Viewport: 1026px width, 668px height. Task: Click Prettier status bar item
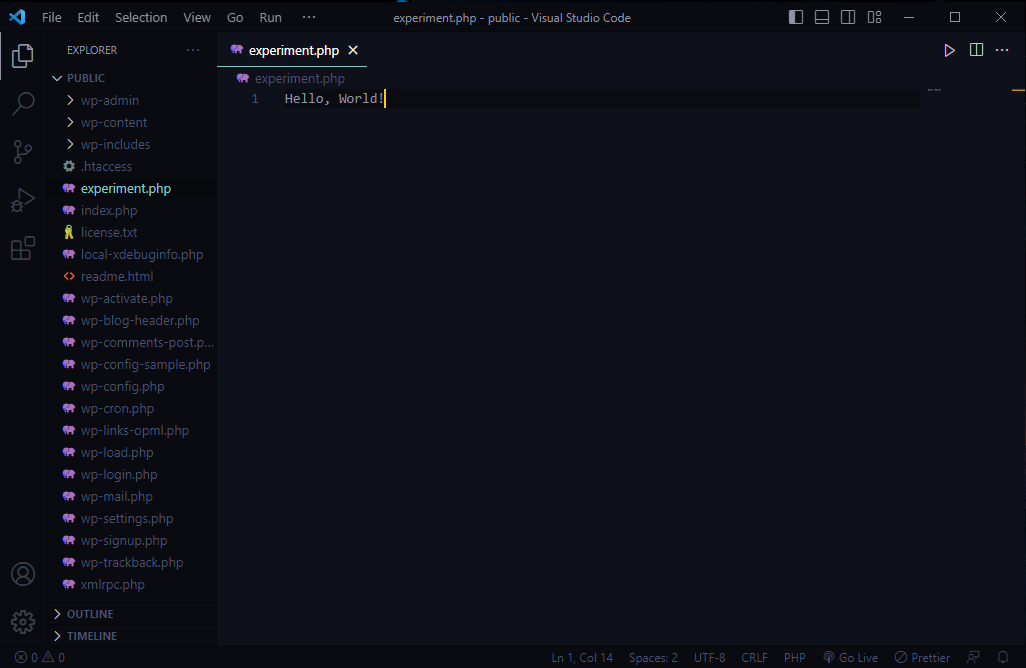click(x=922, y=658)
